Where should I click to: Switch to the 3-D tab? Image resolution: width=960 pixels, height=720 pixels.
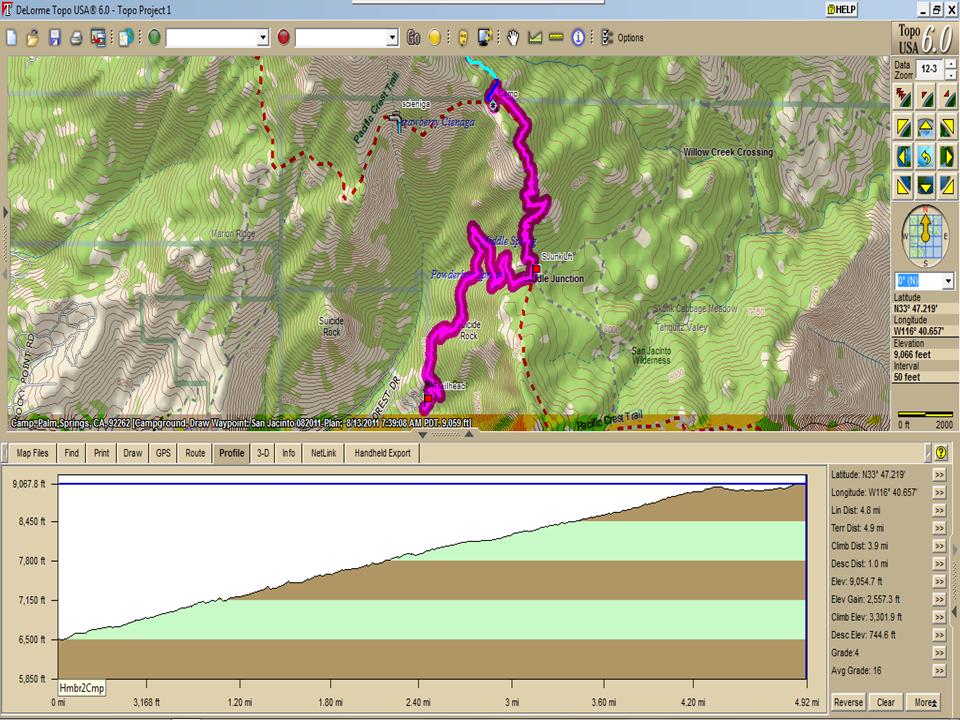click(263, 453)
